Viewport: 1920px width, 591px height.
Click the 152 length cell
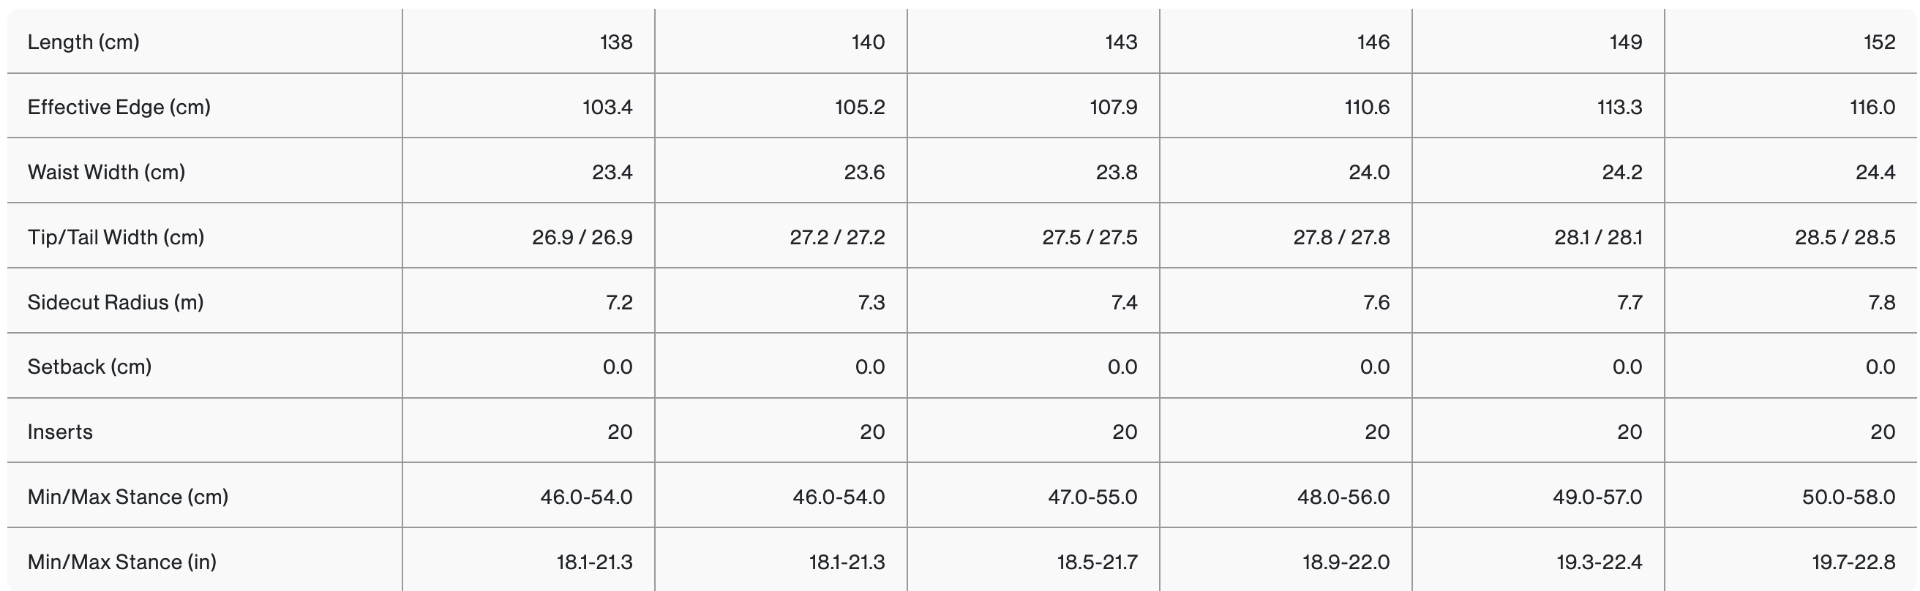[x=1879, y=42]
